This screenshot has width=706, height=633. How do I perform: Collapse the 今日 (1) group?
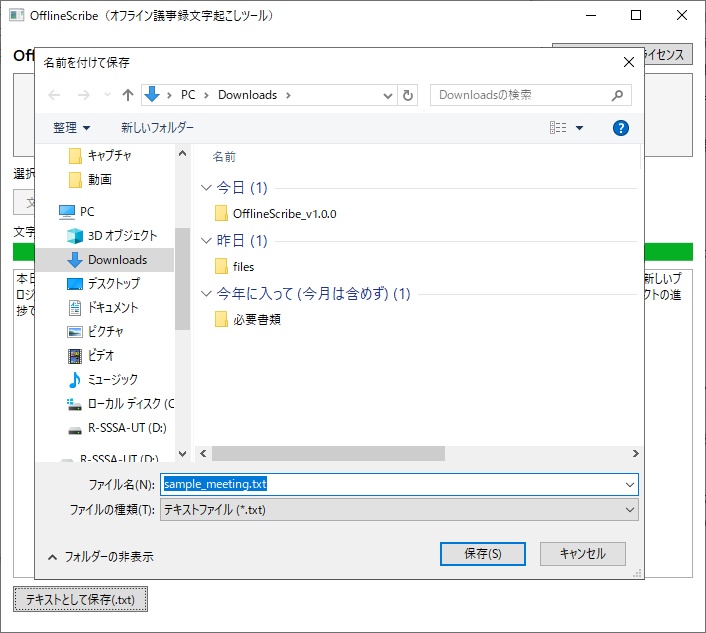tap(206, 187)
